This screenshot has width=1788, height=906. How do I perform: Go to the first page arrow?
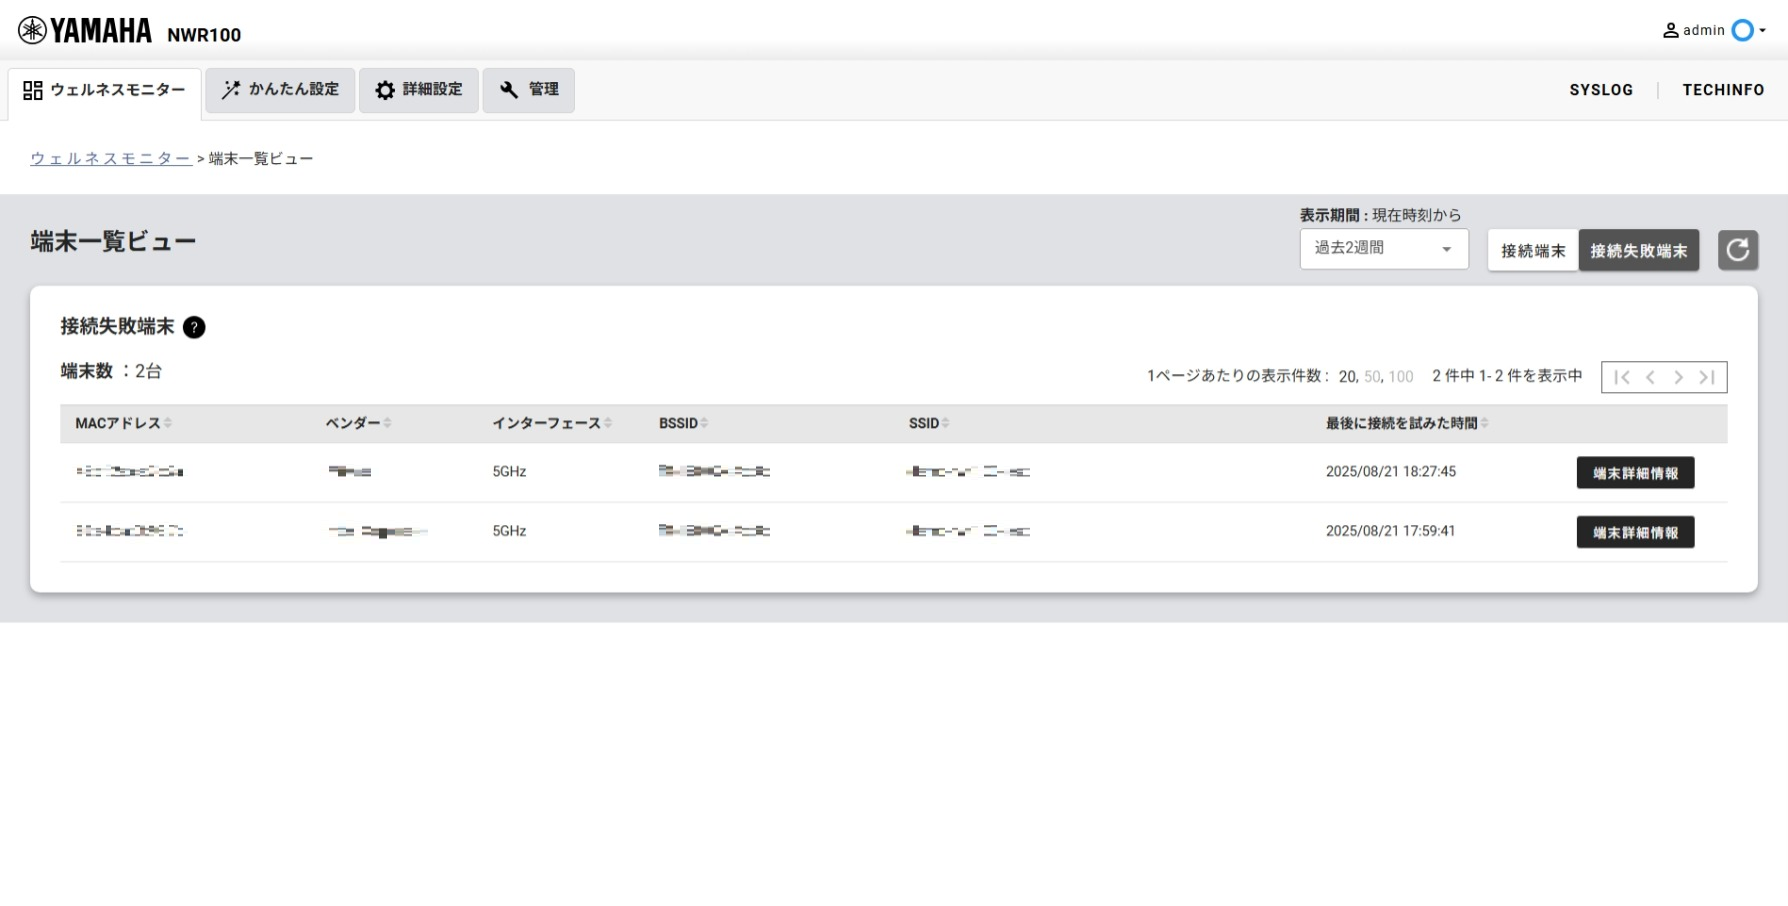click(1622, 377)
